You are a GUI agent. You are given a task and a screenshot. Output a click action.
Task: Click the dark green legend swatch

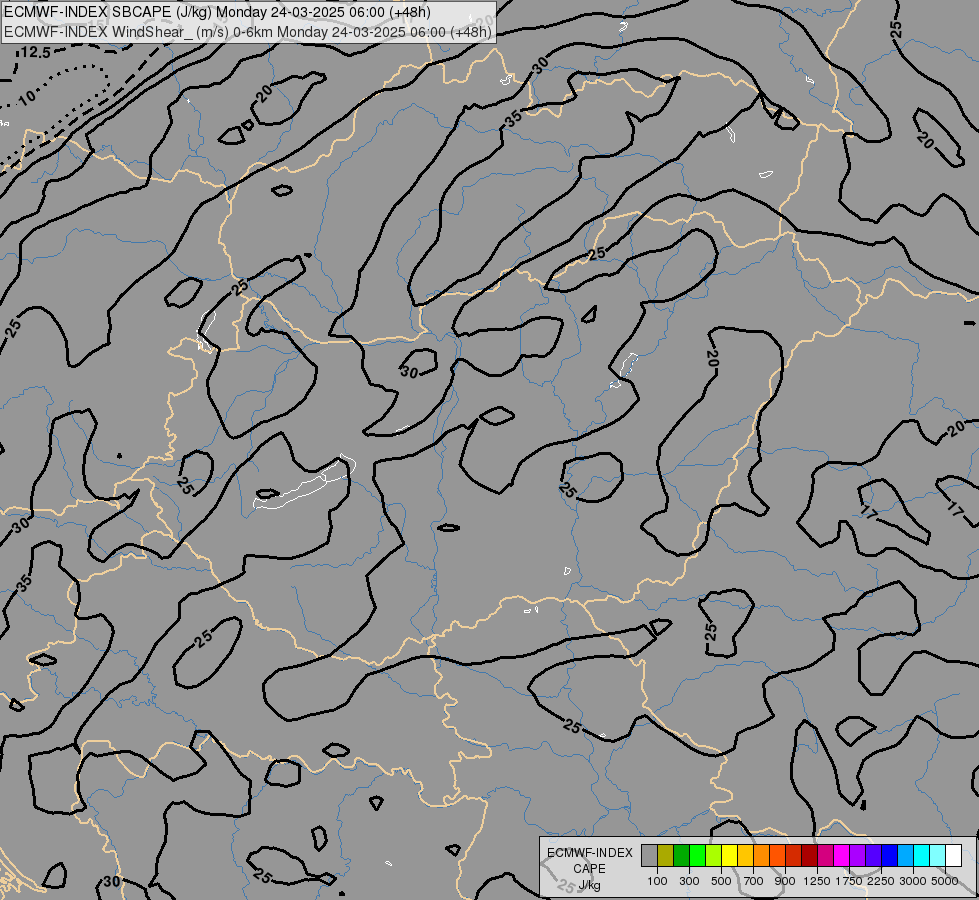pyautogui.click(x=681, y=855)
